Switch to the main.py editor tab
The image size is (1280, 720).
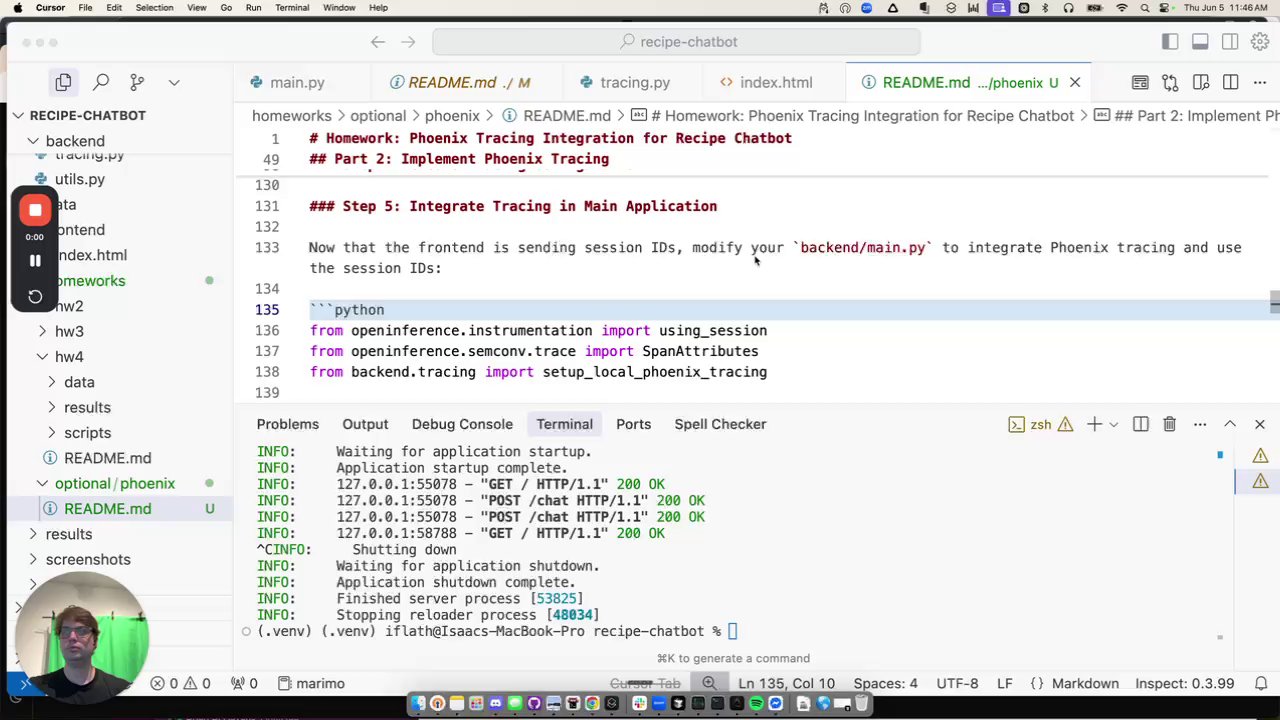[297, 82]
